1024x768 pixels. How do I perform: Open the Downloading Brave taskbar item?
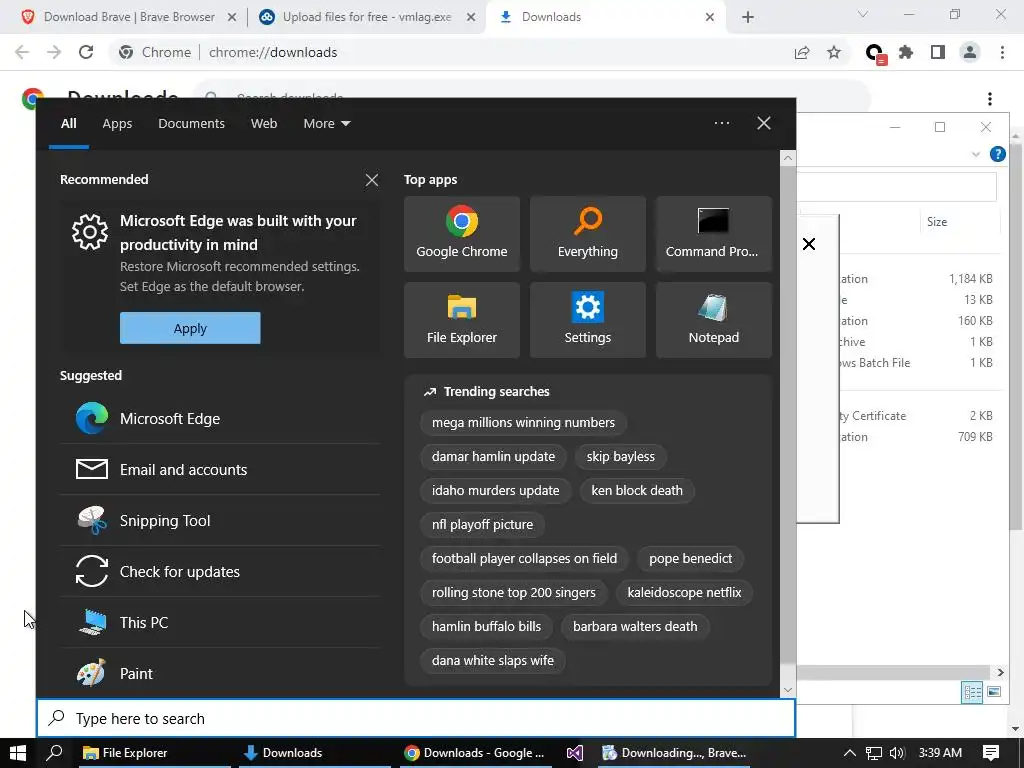tap(674, 753)
